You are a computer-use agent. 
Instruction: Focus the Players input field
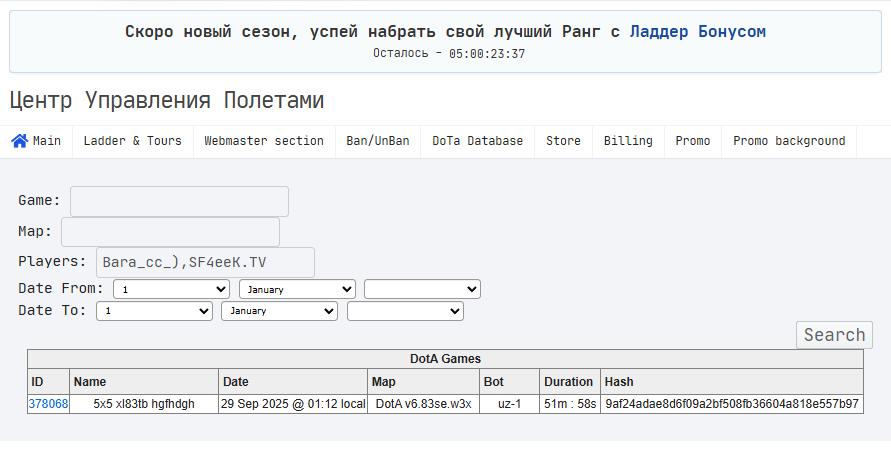[x=205, y=262]
